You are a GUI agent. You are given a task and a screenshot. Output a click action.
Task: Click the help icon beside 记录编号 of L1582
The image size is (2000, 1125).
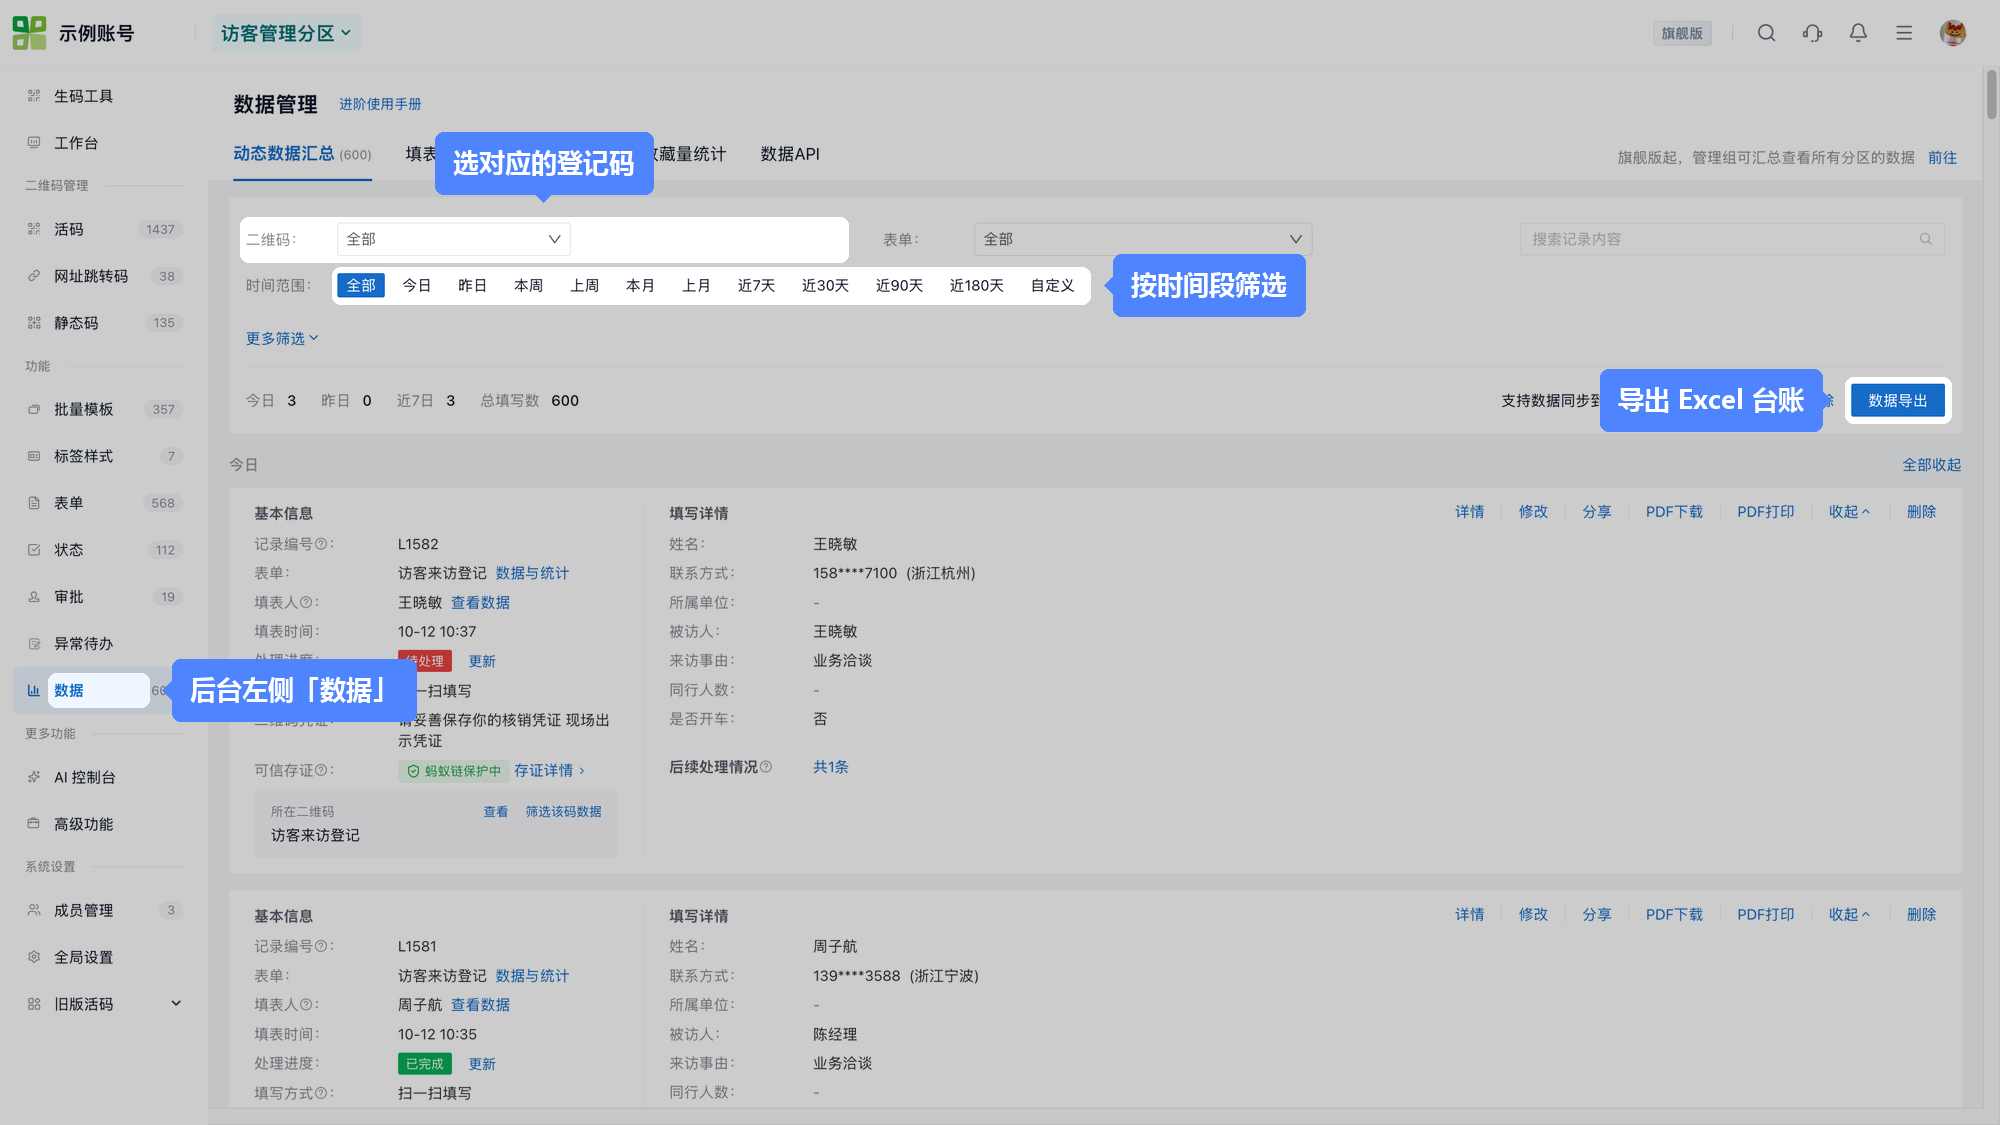[321, 544]
